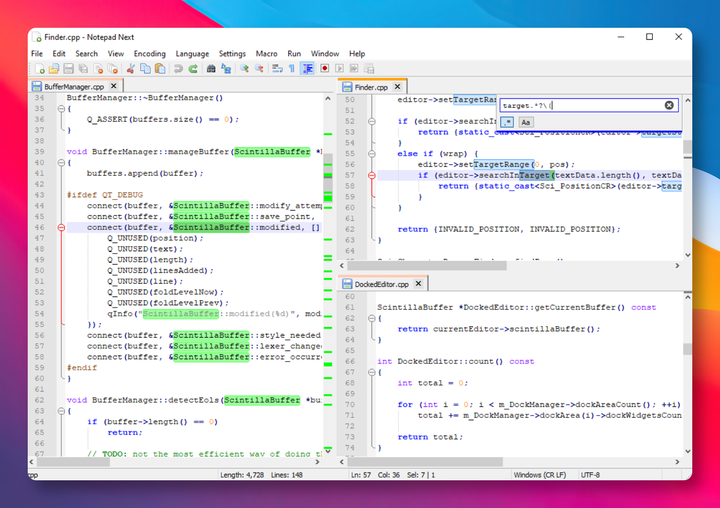Collapse fold at line 35 in BufferManager
Image resolution: width=720 pixels, height=508 pixels.
coord(61,109)
